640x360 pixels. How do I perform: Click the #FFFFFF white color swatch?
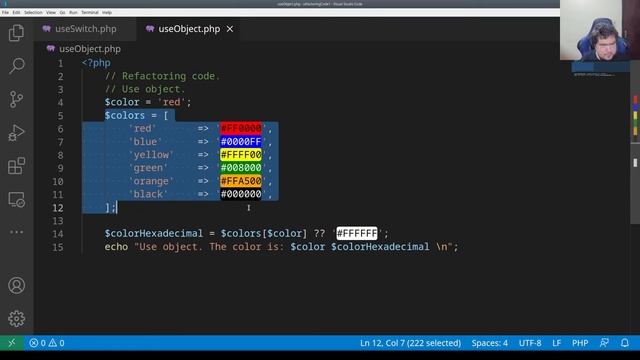357,233
